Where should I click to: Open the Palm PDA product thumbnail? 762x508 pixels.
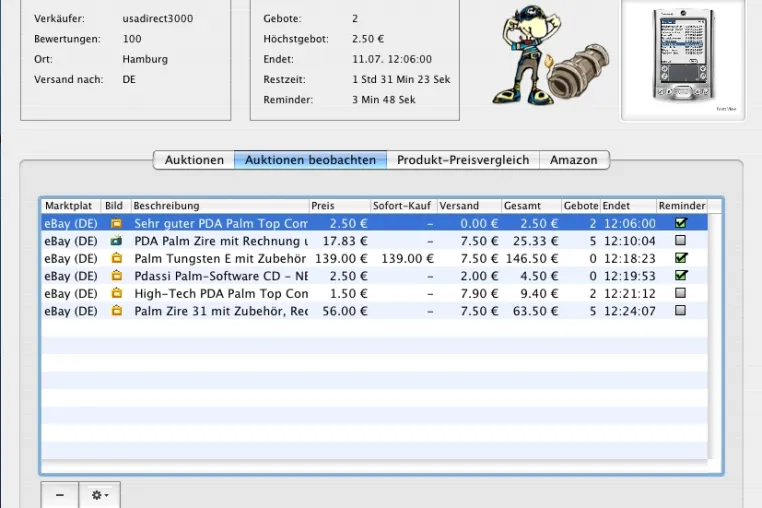tap(683, 60)
